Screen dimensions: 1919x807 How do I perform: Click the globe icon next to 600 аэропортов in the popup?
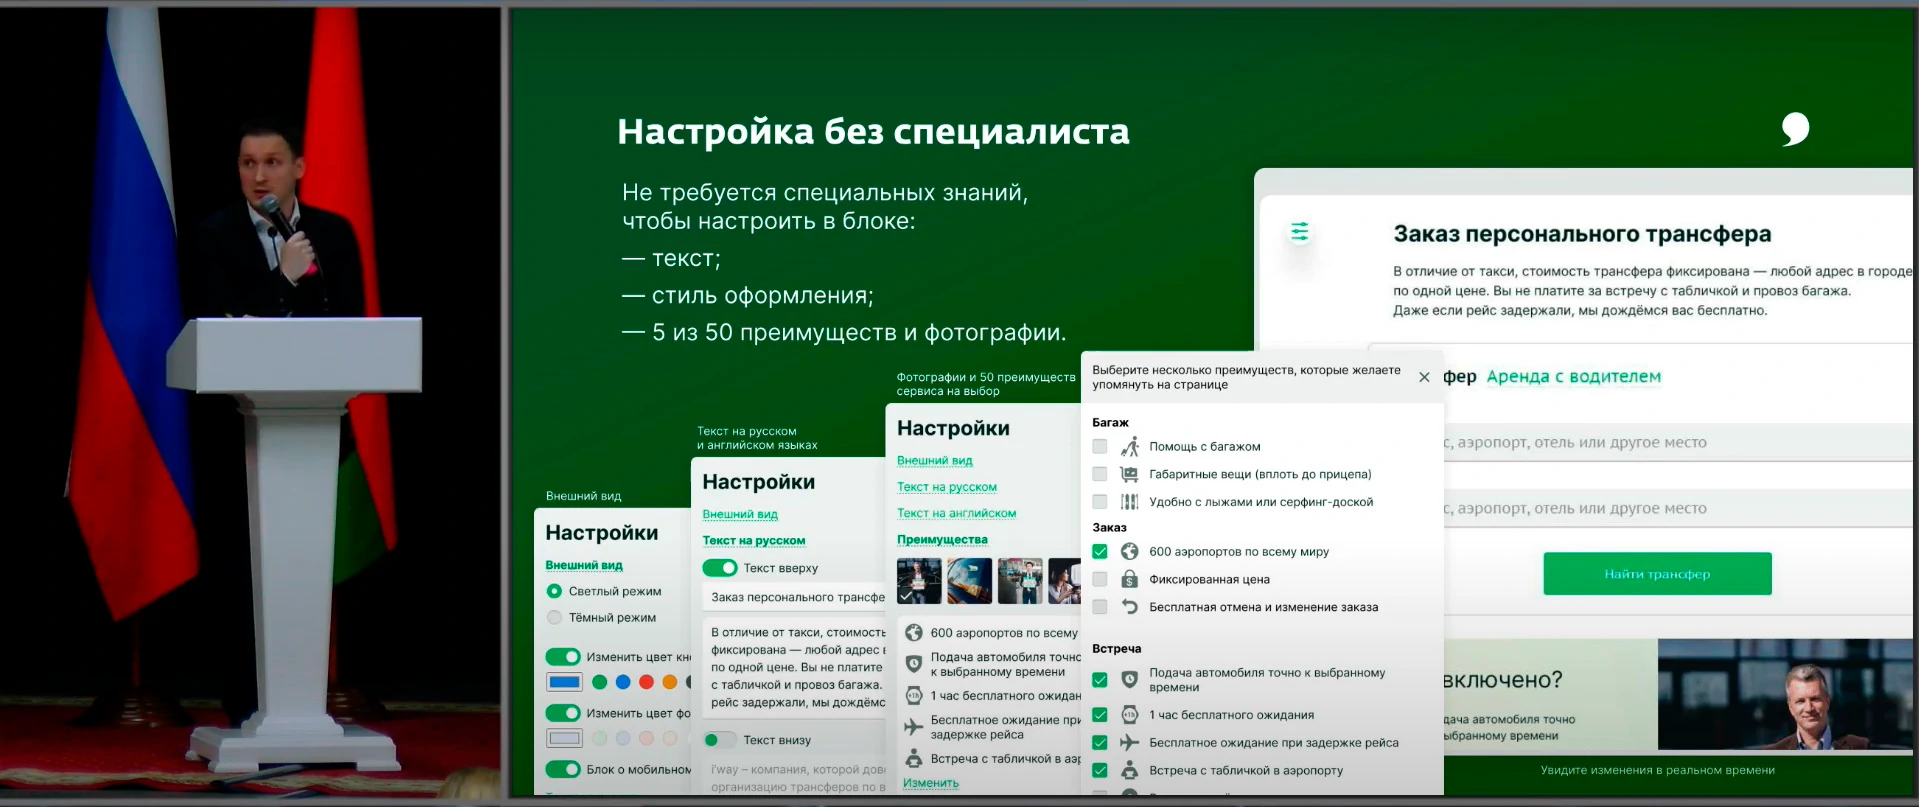[1129, 552]
